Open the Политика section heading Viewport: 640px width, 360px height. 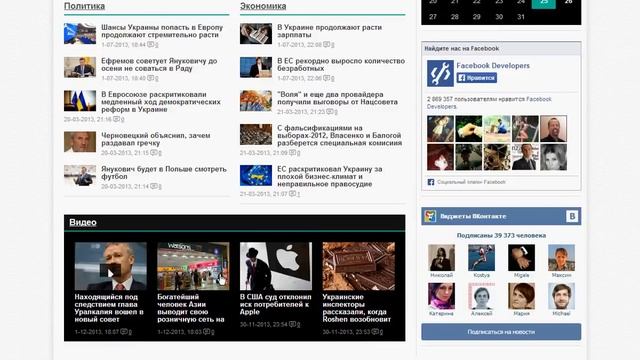(x=84, y=6)
